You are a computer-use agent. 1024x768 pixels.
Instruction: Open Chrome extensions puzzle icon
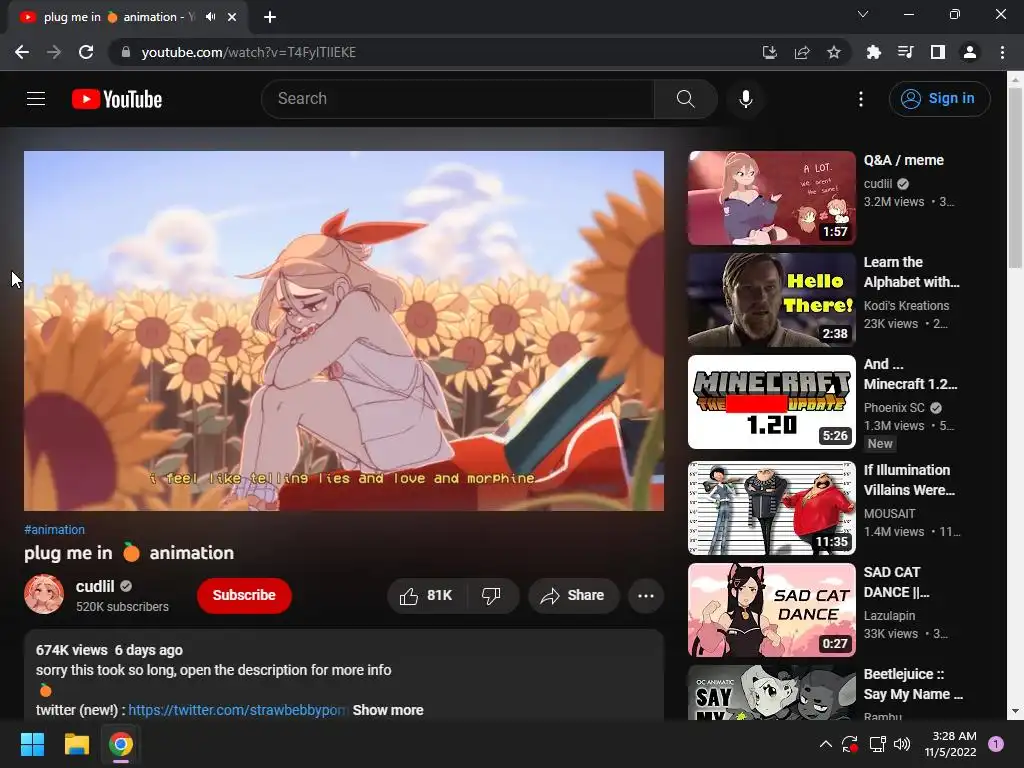873,52
